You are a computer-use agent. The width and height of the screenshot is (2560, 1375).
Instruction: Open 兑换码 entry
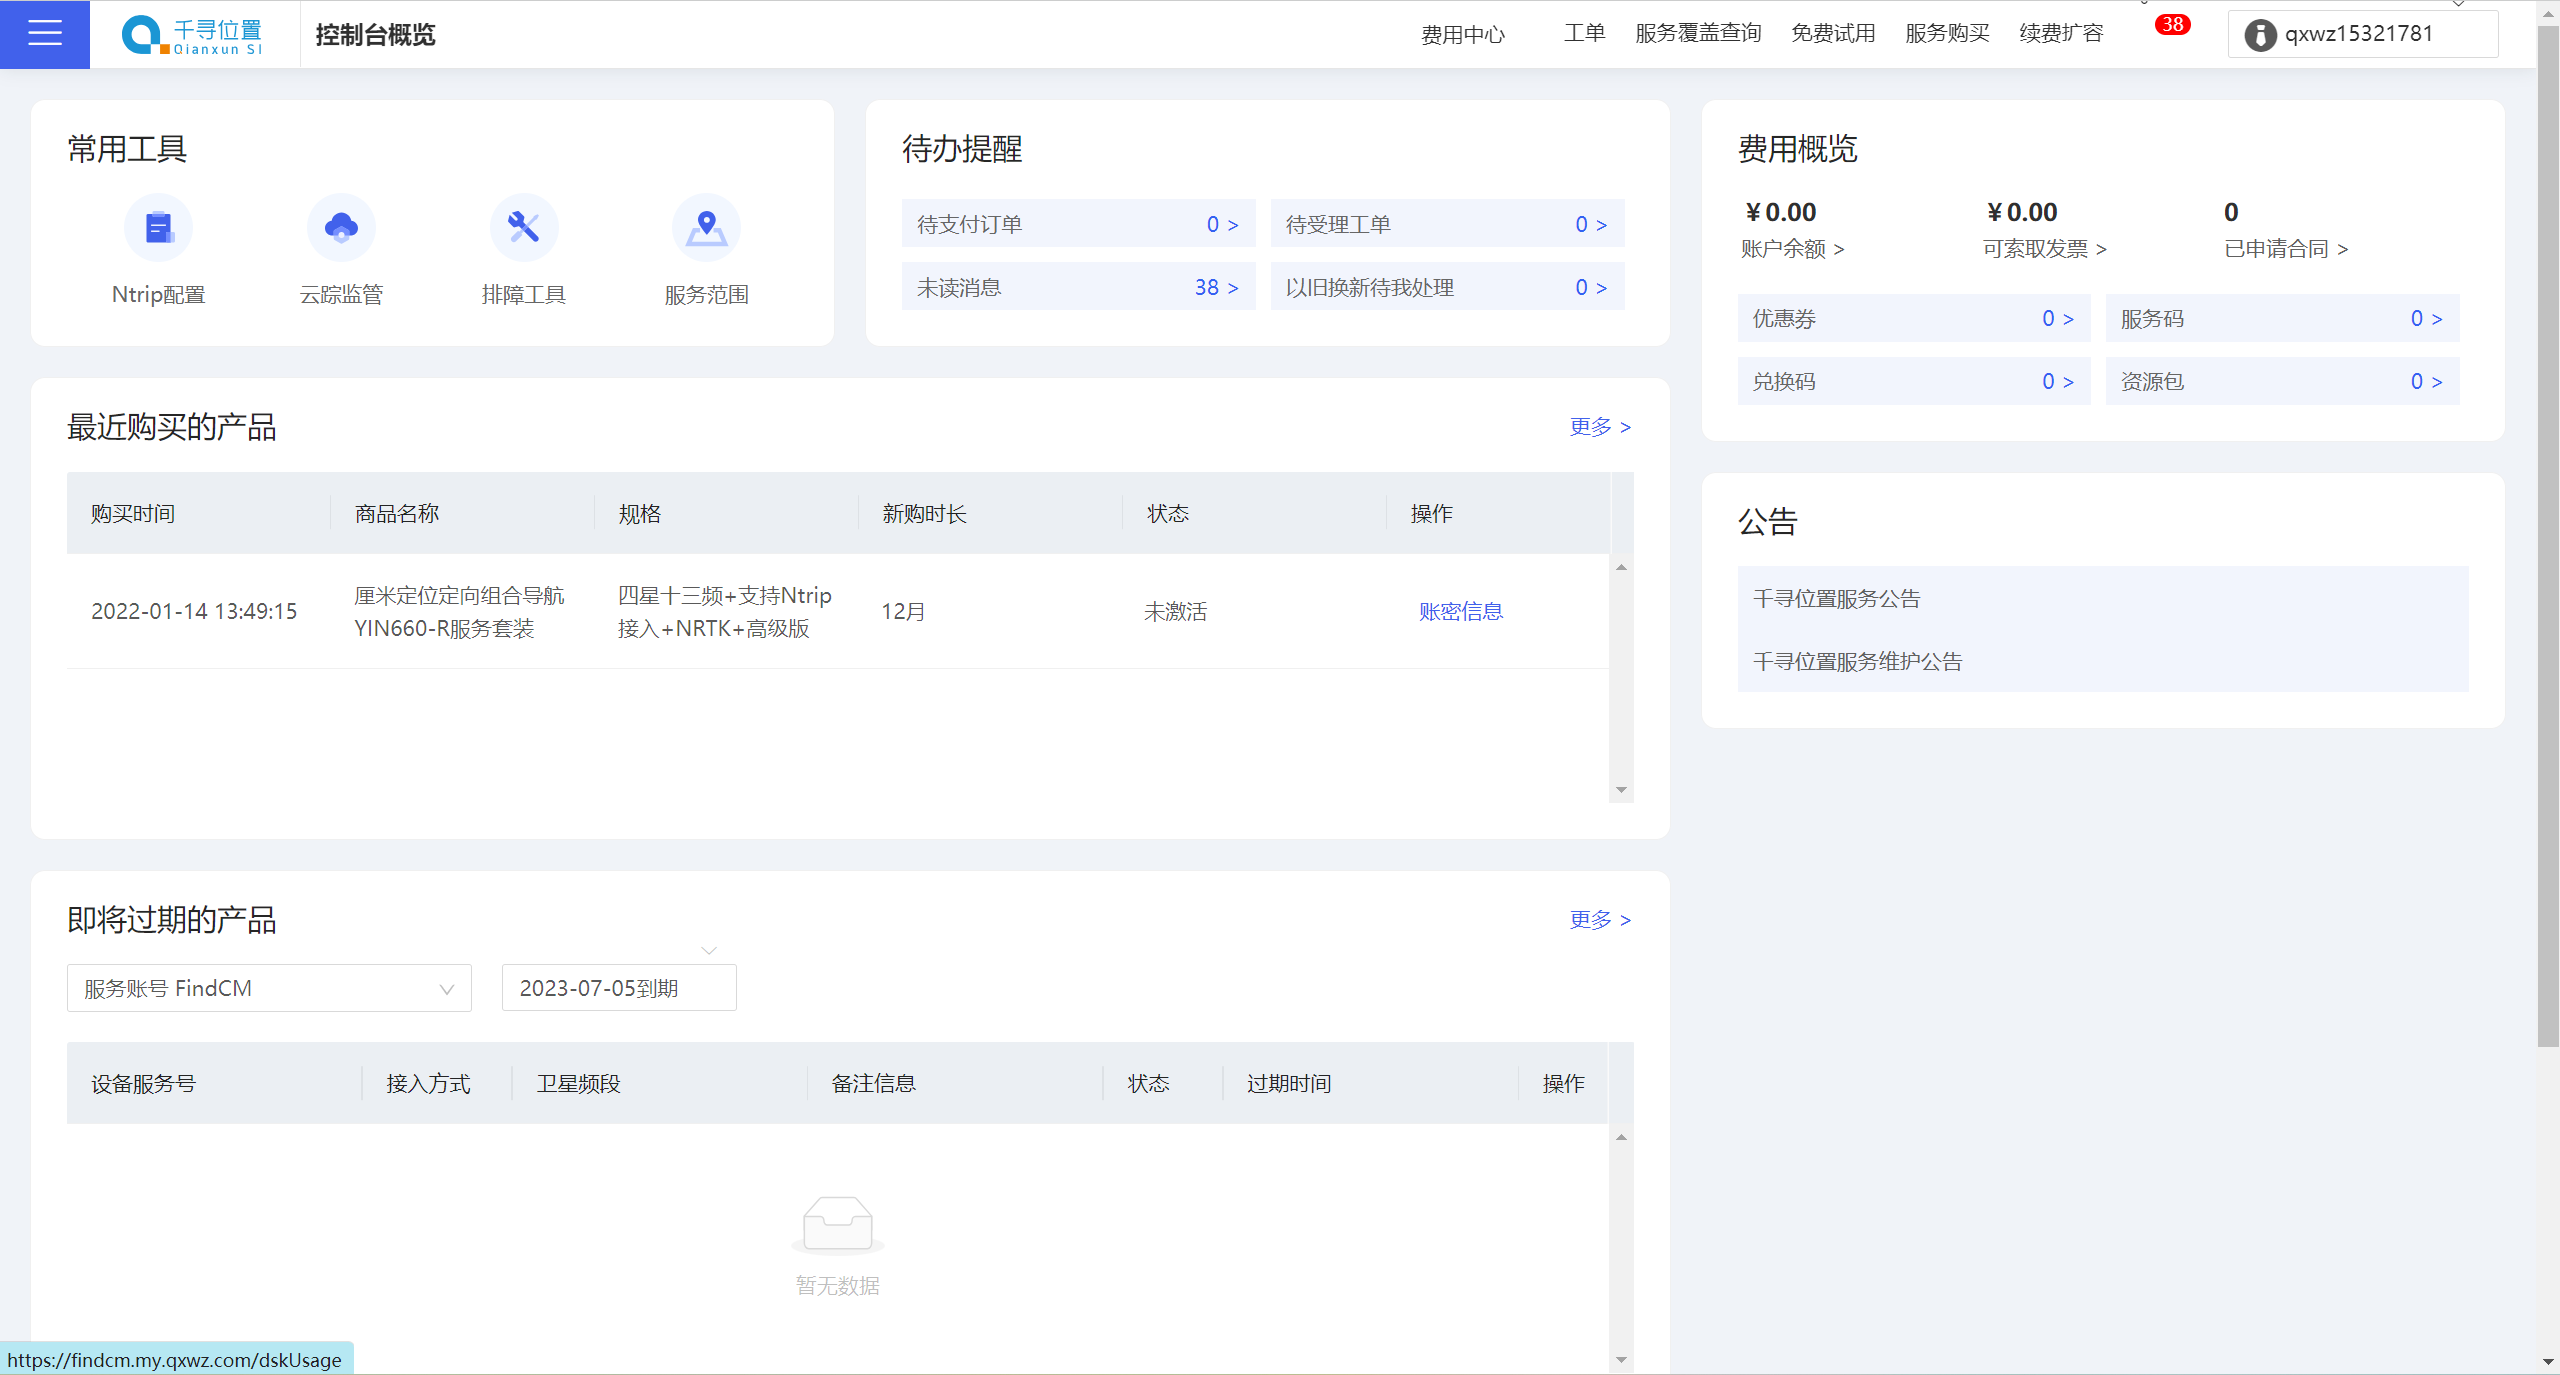tap(1914, 381)
